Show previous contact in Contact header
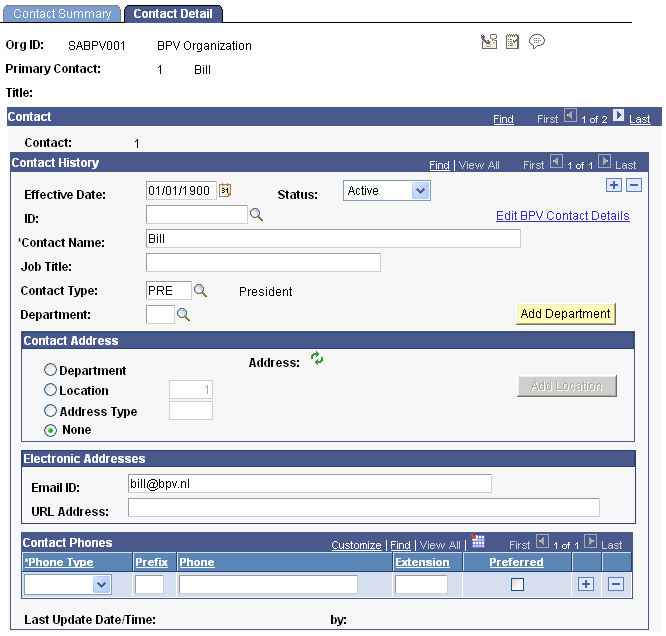Screen dimensions: 666x636 pyautogui.click(x=570, y=116)
